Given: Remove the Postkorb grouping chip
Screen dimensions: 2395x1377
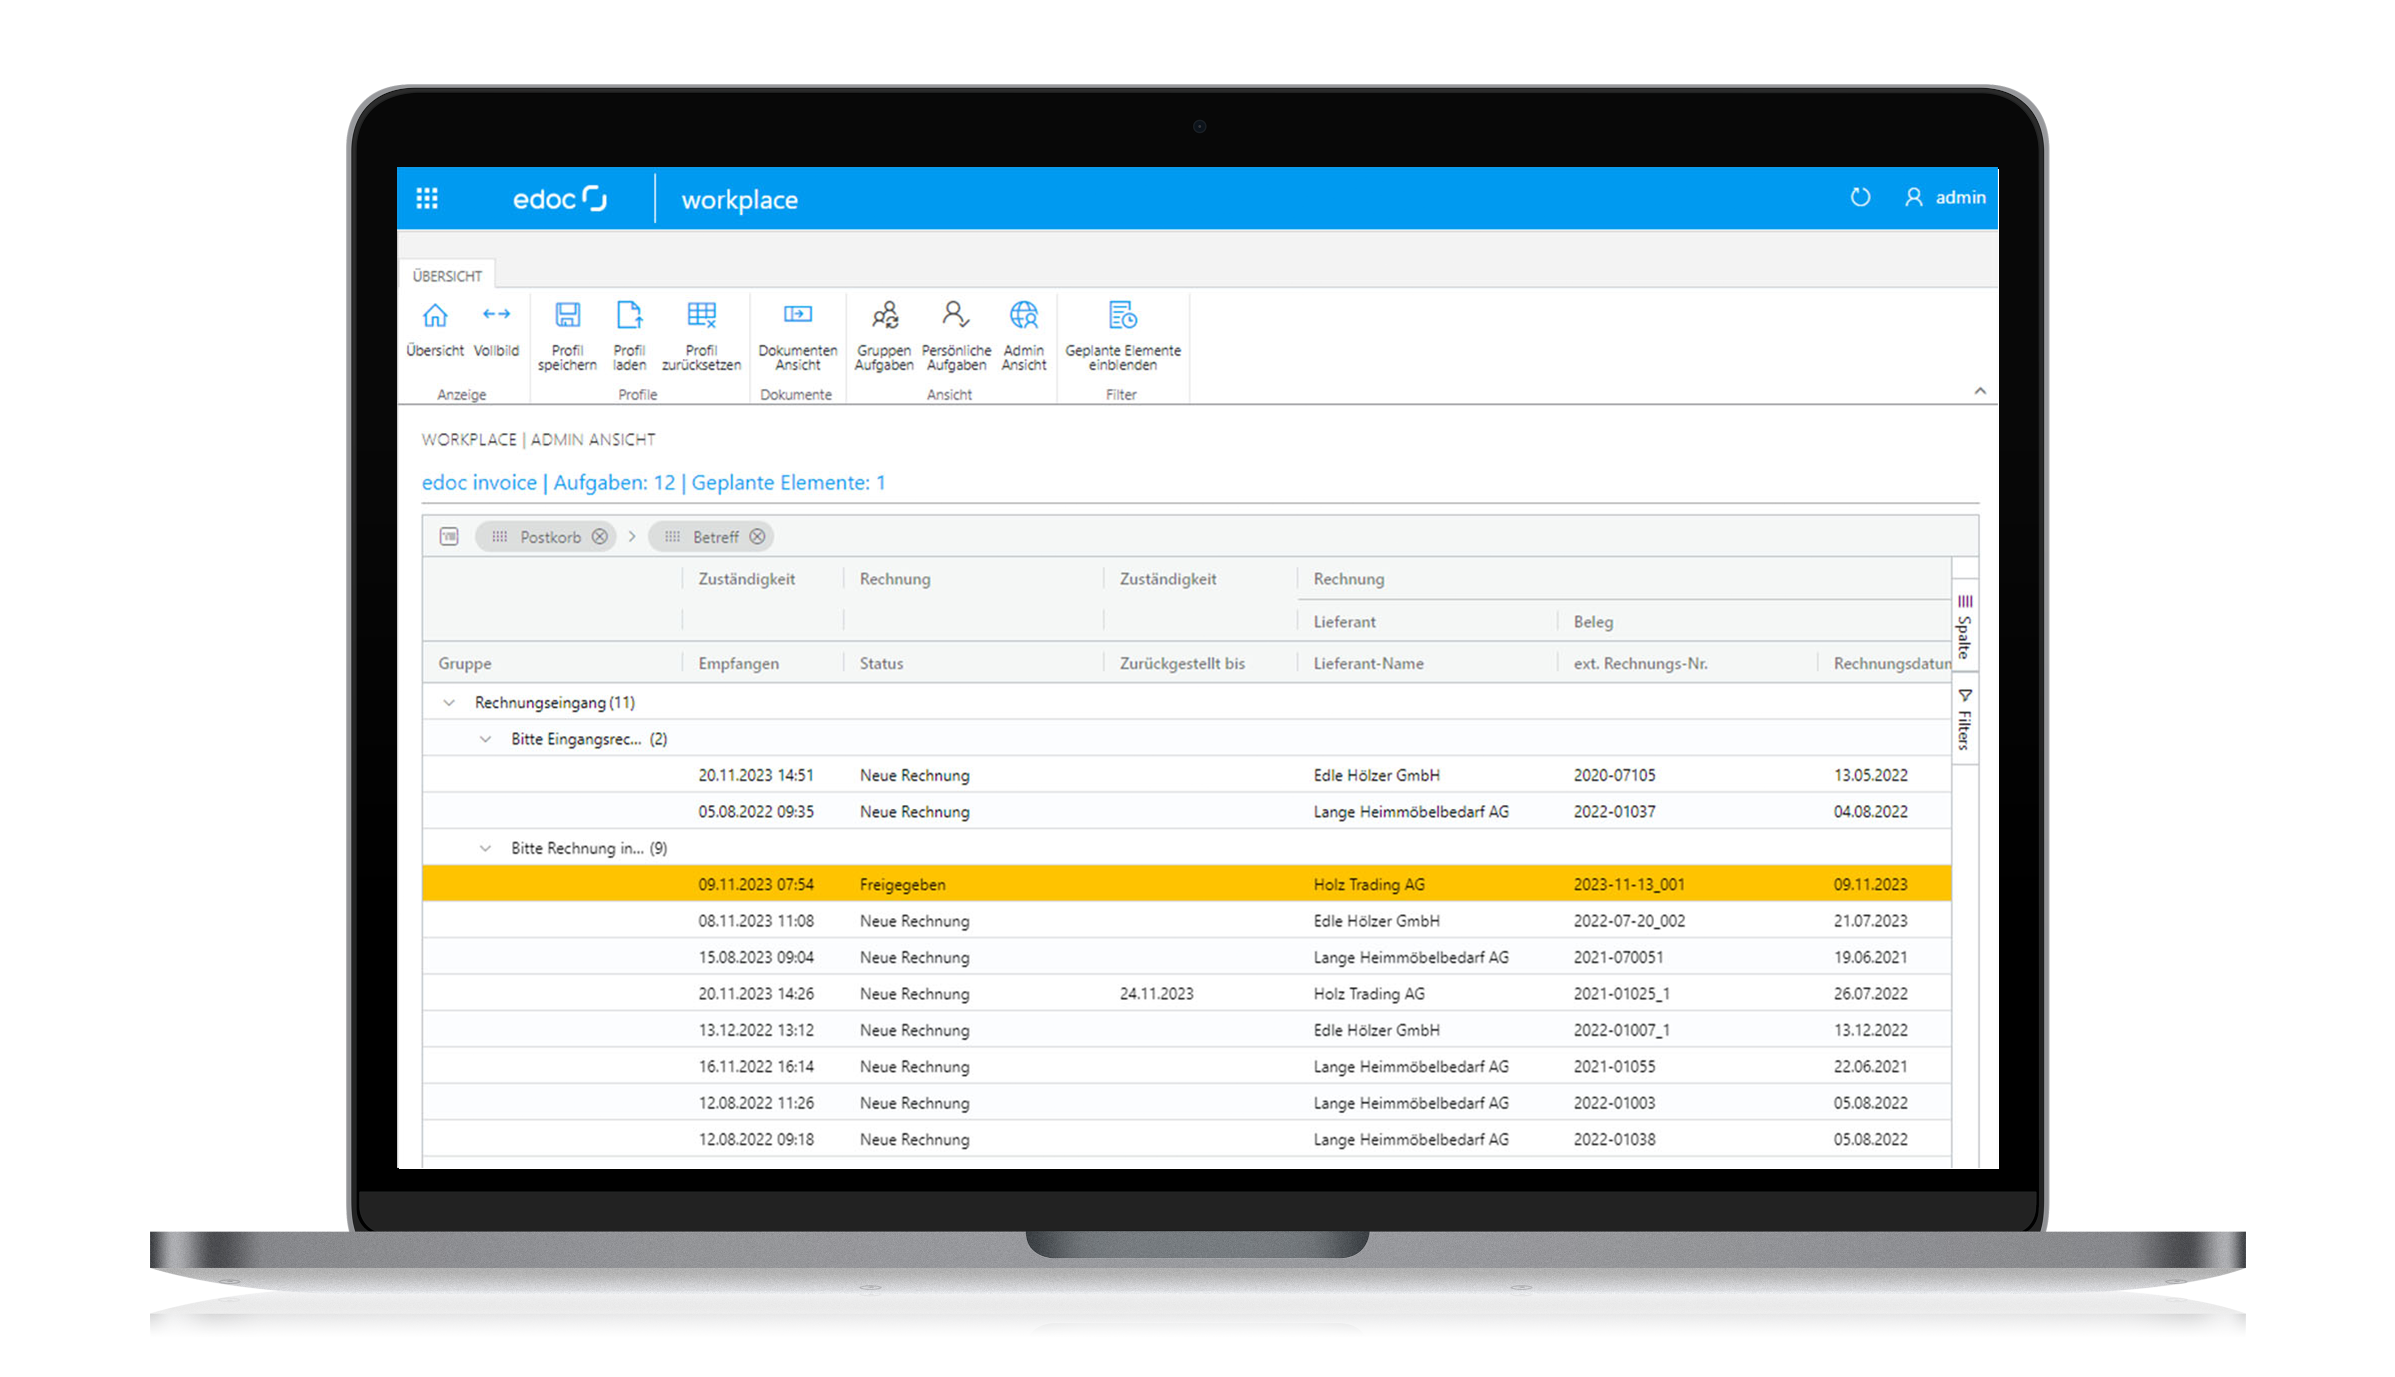Looking at the screenshot, I should point(599,537).
